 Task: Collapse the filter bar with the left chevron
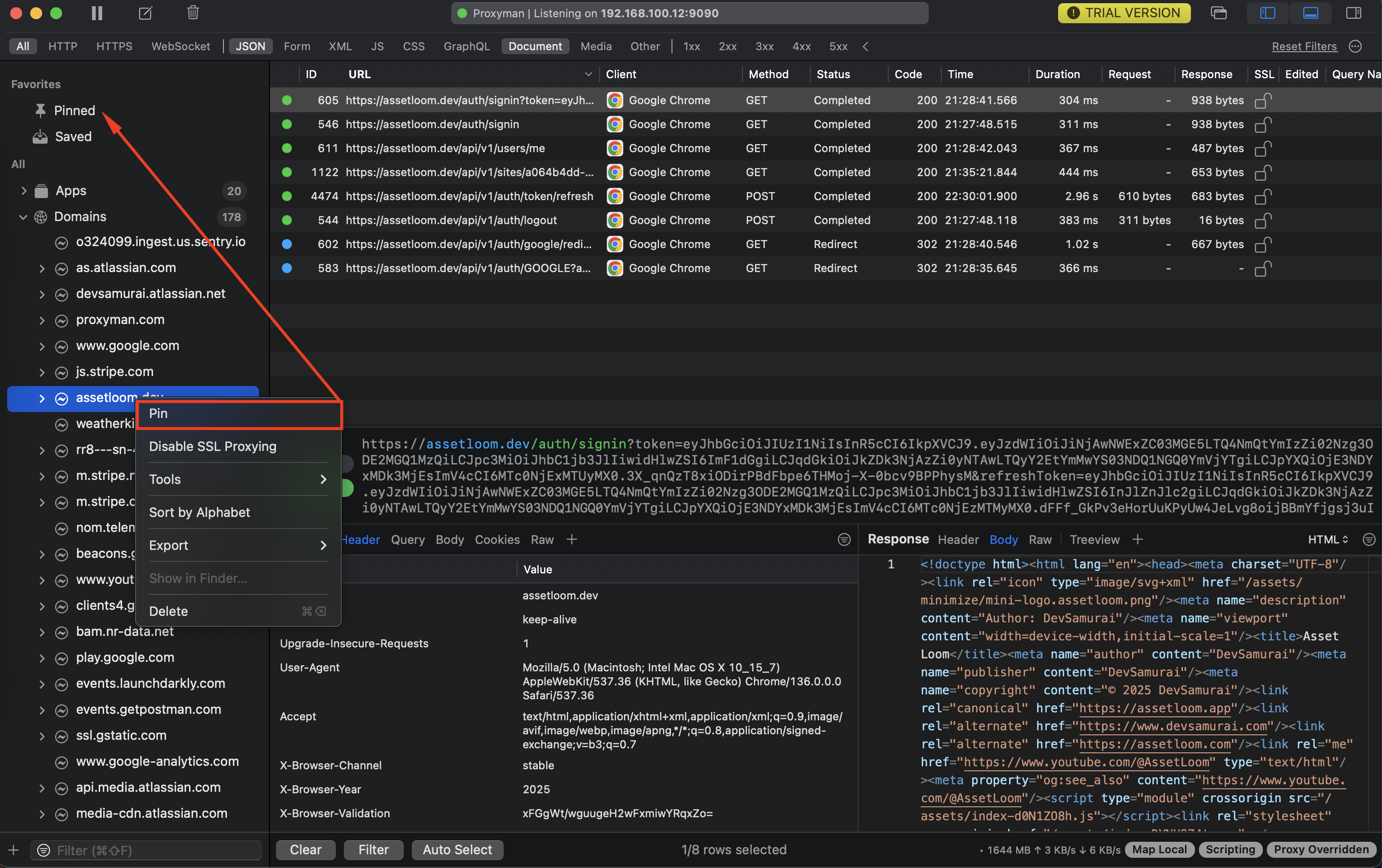[x=865, y=46]
